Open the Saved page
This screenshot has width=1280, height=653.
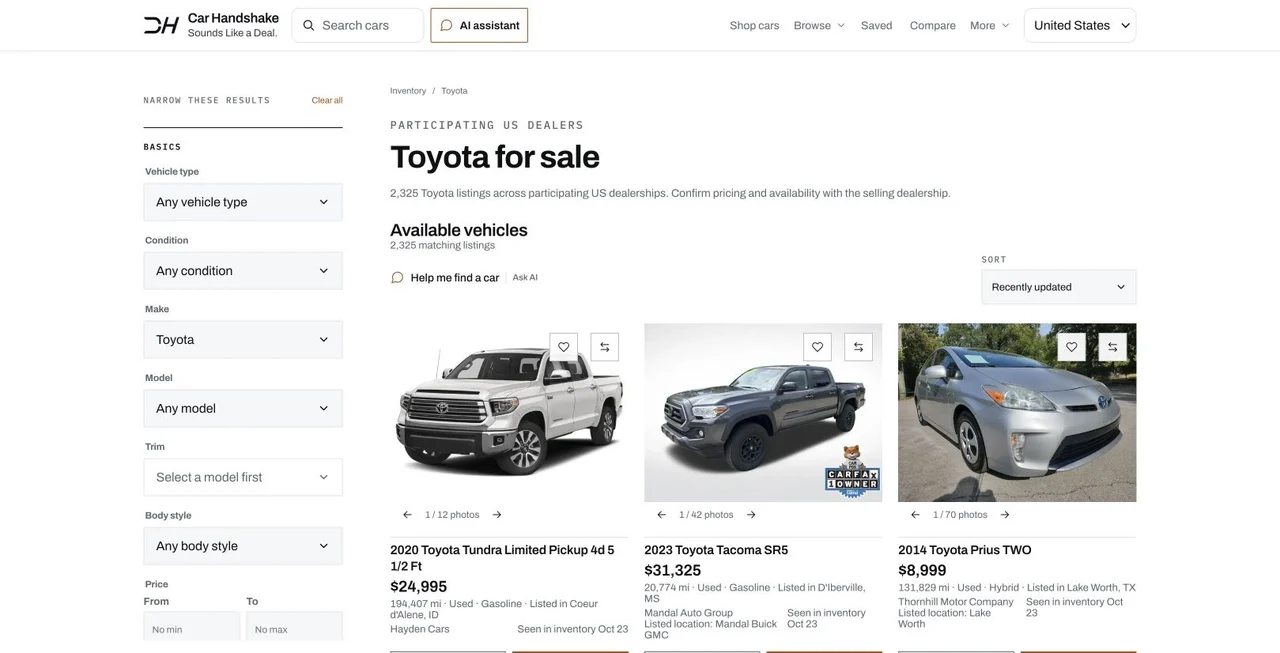876,25
